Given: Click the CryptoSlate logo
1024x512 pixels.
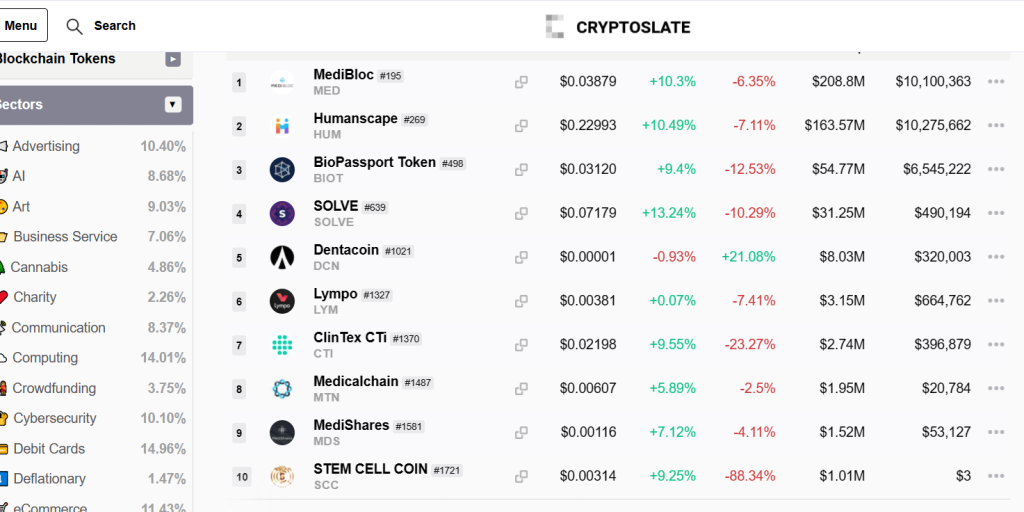Looking at the screenshot, I should click(618, 27).
